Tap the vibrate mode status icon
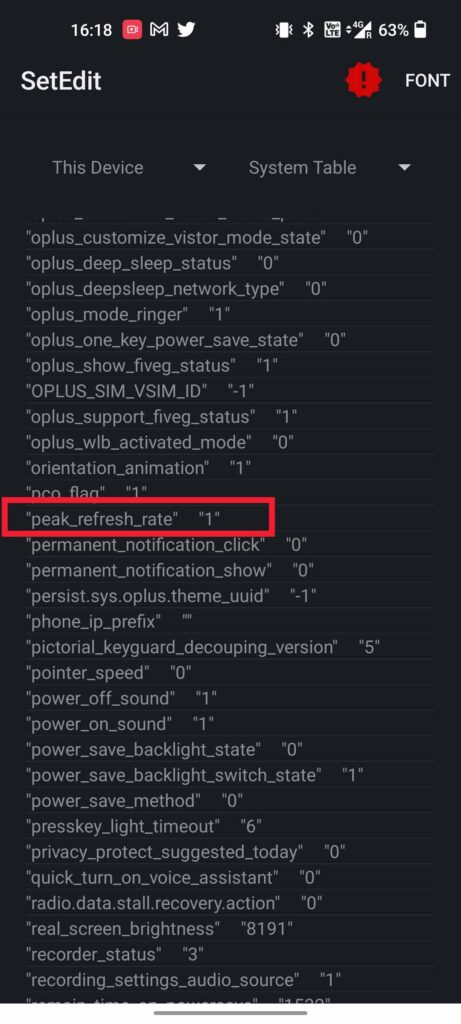The image size is (461, 1024). click(x=284, y=30)
